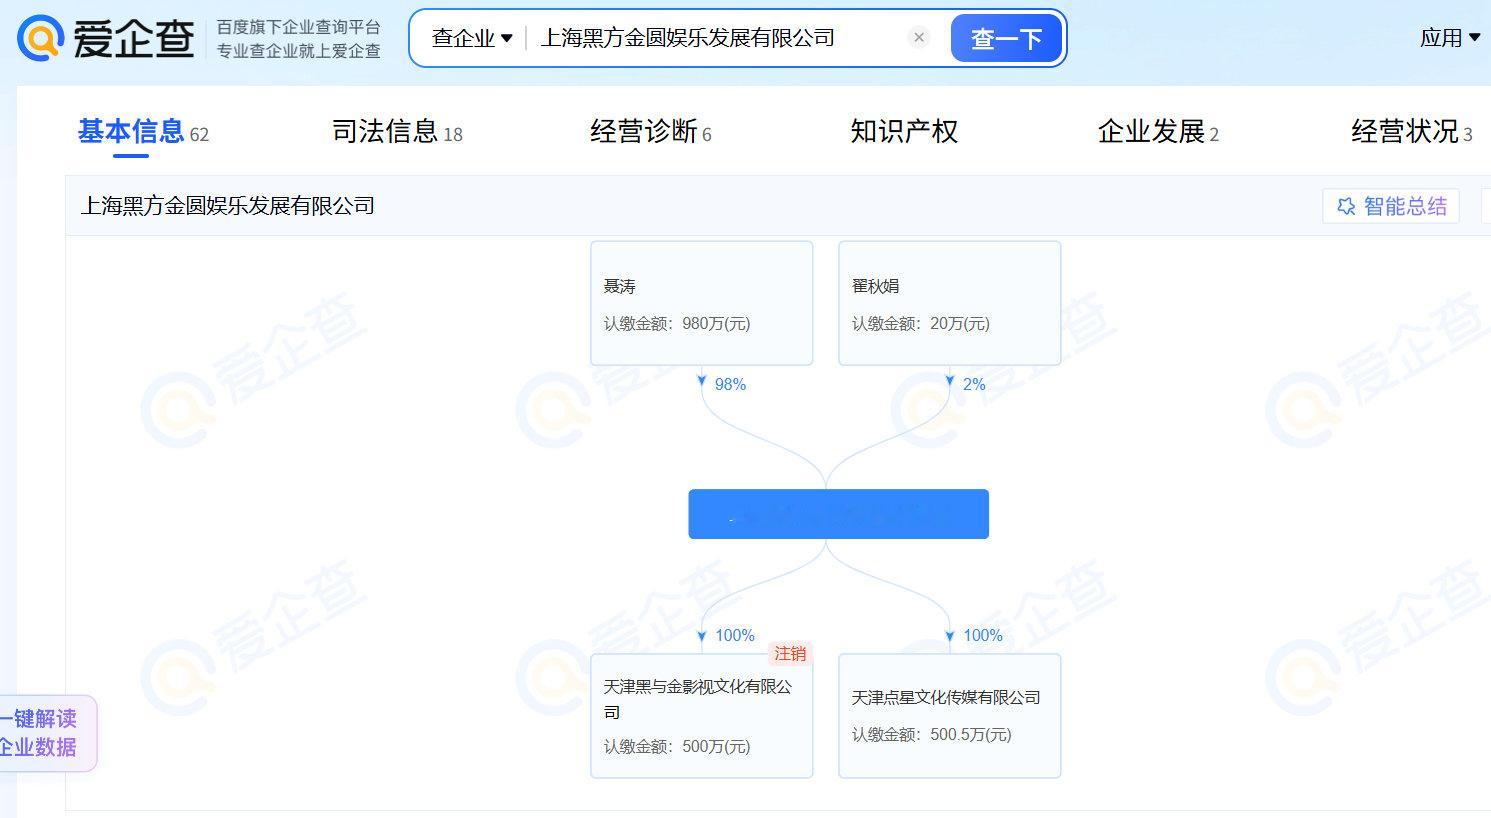
Task: Click the 100% label above 天津点星文化传媒
Action: tap(982, 635)
